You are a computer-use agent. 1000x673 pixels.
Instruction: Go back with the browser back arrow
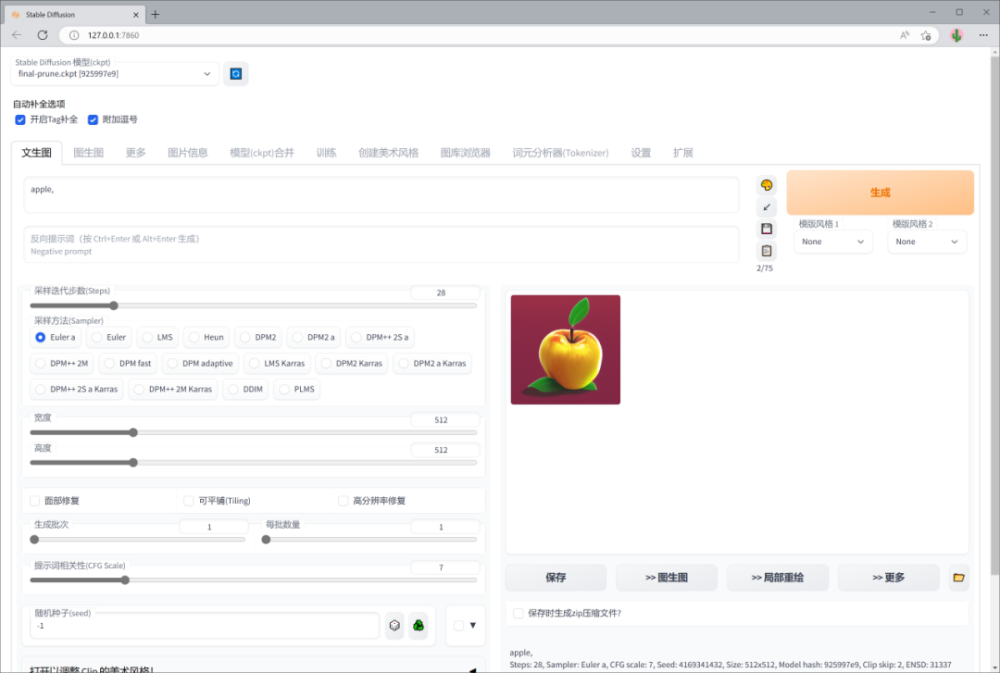point(17,35)
